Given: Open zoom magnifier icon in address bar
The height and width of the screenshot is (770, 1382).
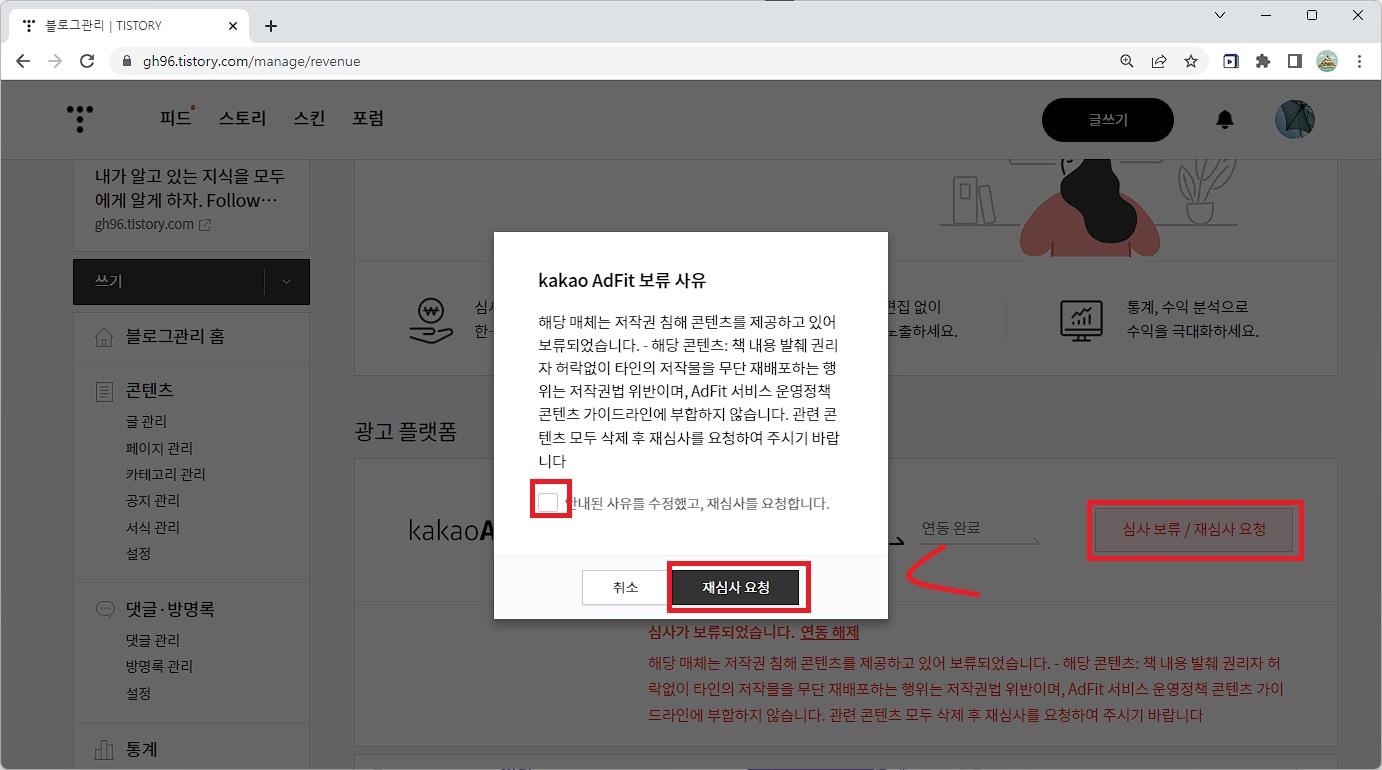Looking at the screenshot, I should 1127,61.
